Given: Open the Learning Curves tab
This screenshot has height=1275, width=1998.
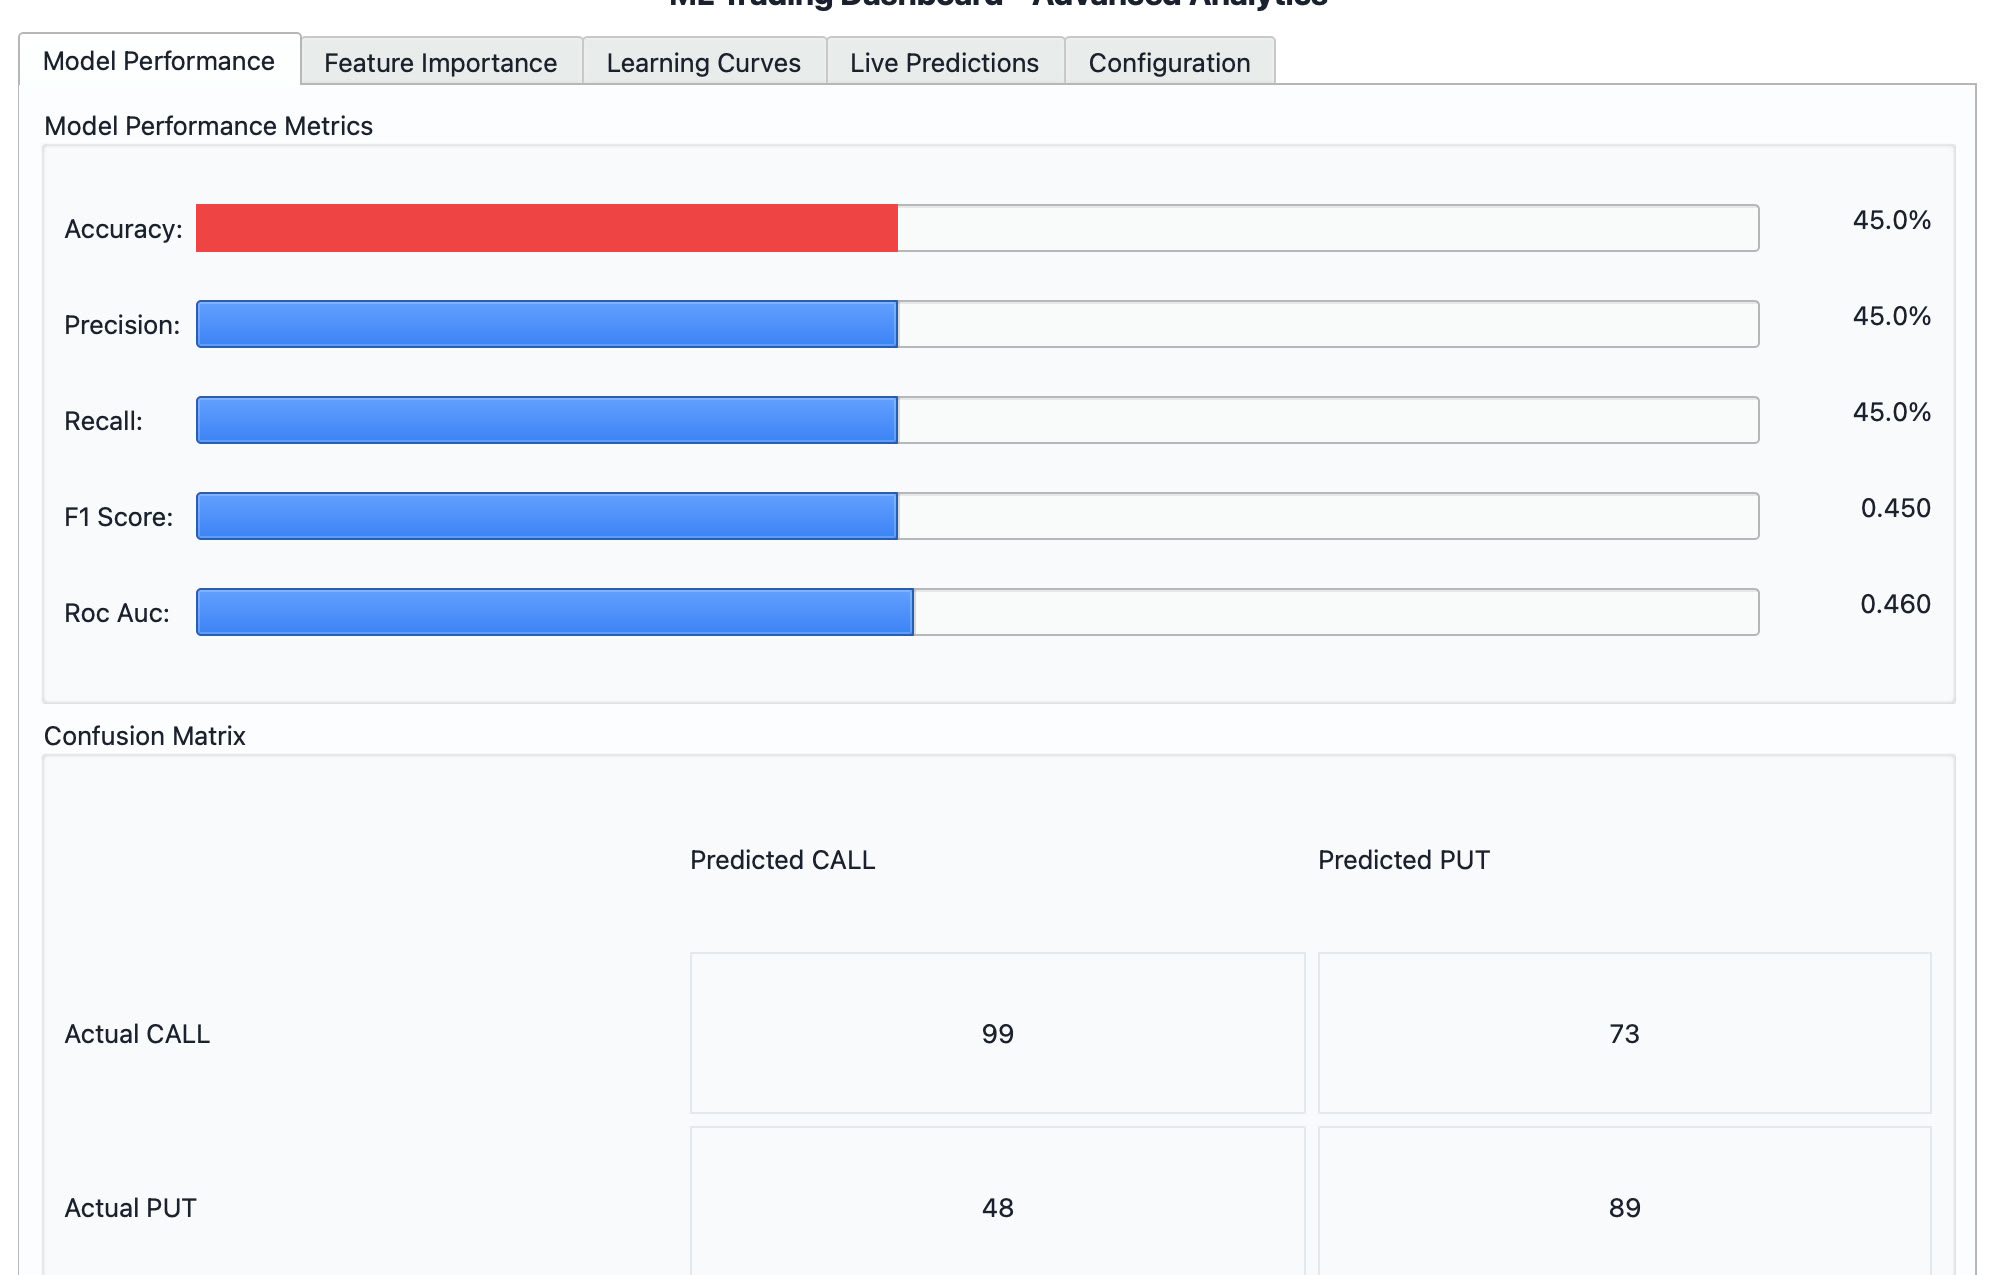Looking at the screenshot, I should (x=704, y=62).
